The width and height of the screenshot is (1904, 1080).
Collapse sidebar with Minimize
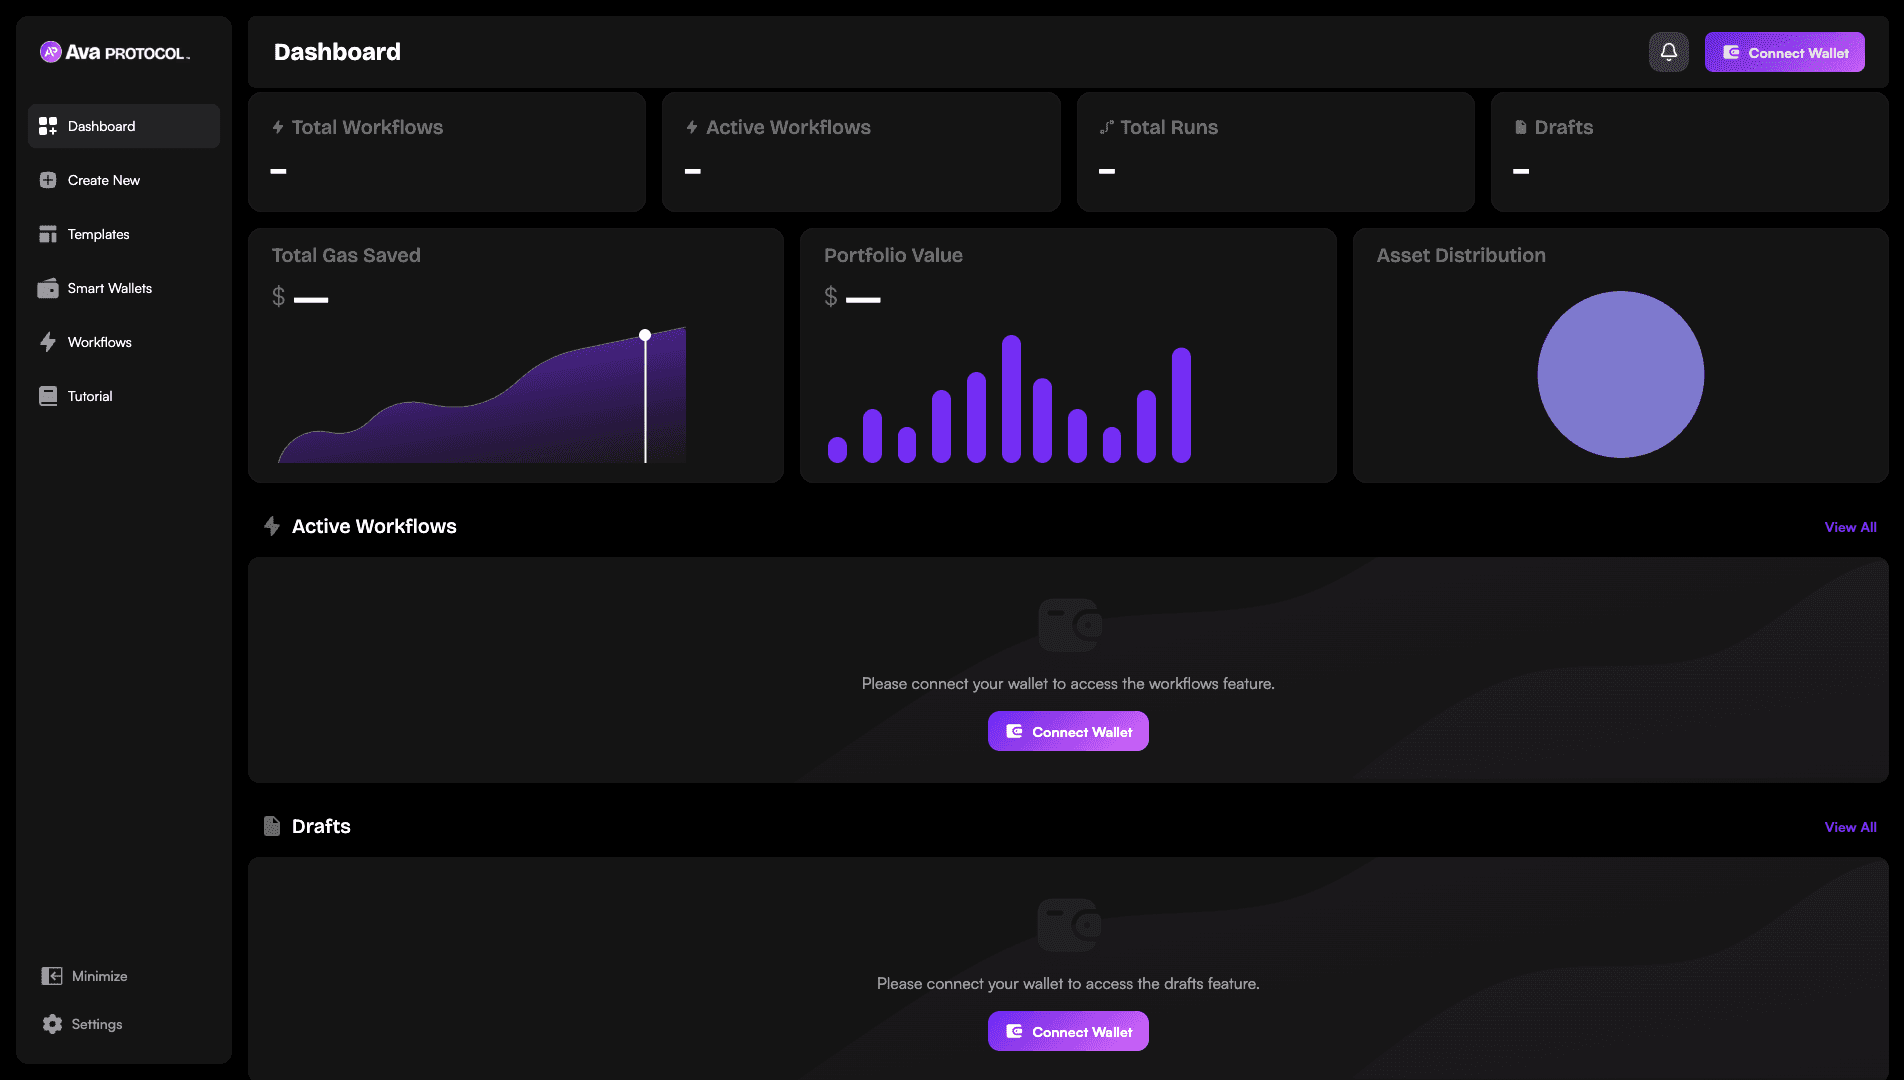tap(85, 976)
